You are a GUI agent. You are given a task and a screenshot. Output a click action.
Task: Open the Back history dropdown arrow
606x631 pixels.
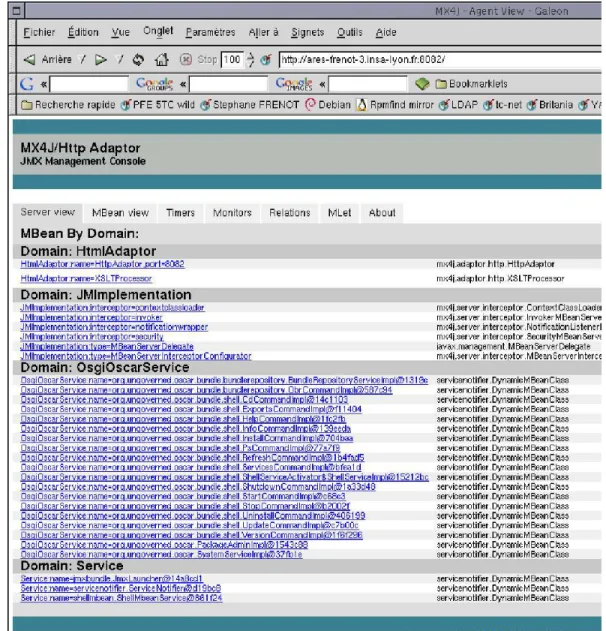(x=82, y=60)
